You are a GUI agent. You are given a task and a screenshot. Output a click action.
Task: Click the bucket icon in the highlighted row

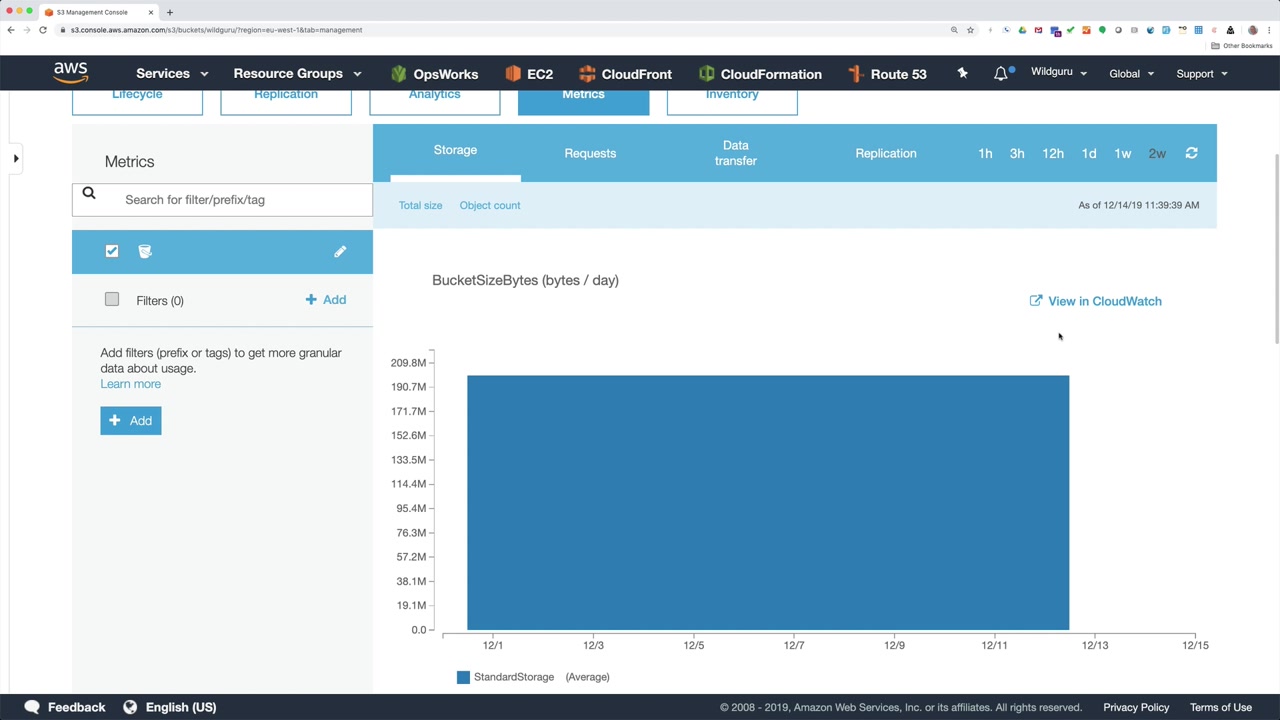[145, 251]
